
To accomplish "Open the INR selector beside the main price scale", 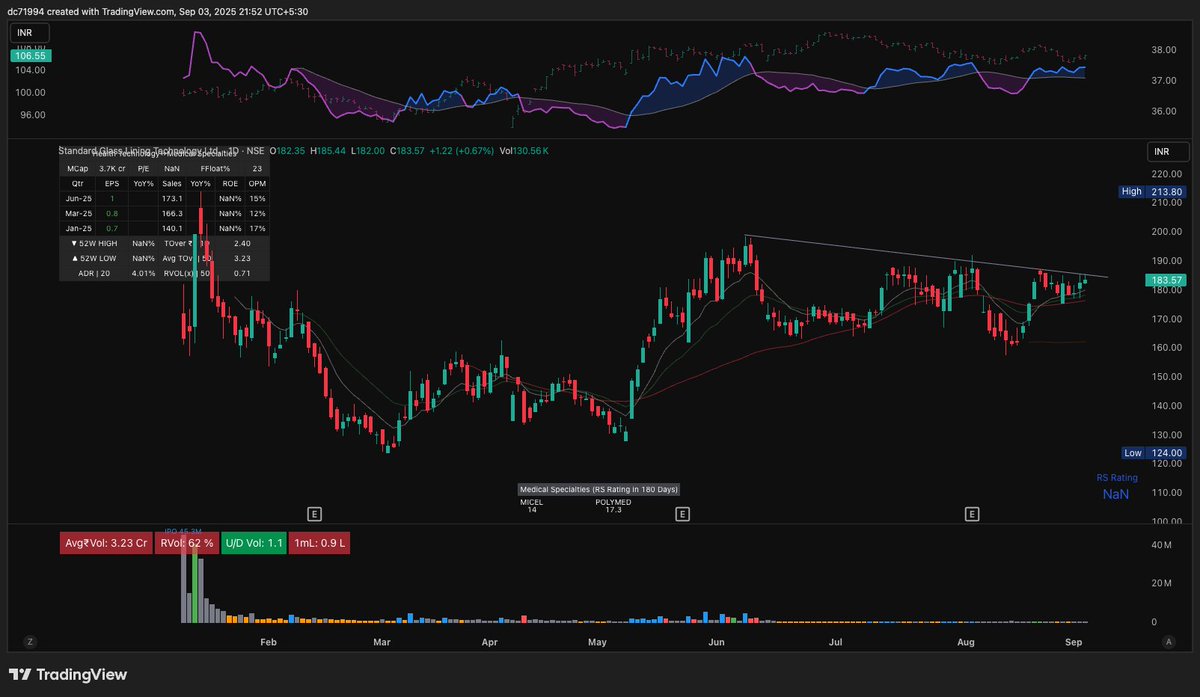I will [1166, 151].
